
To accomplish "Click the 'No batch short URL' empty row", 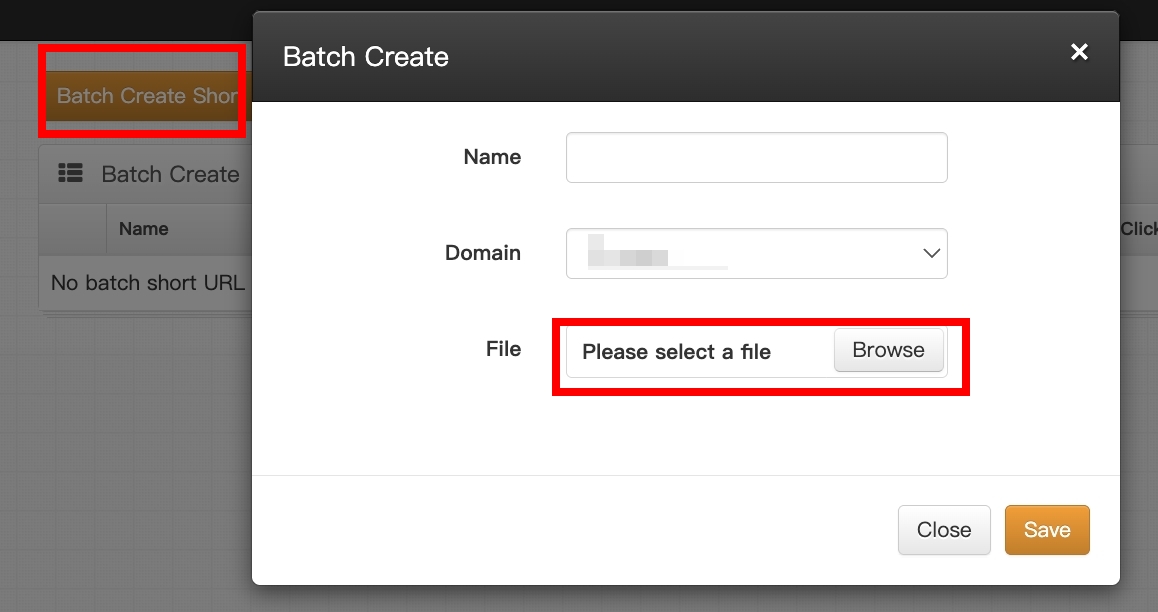I will 147,283.
